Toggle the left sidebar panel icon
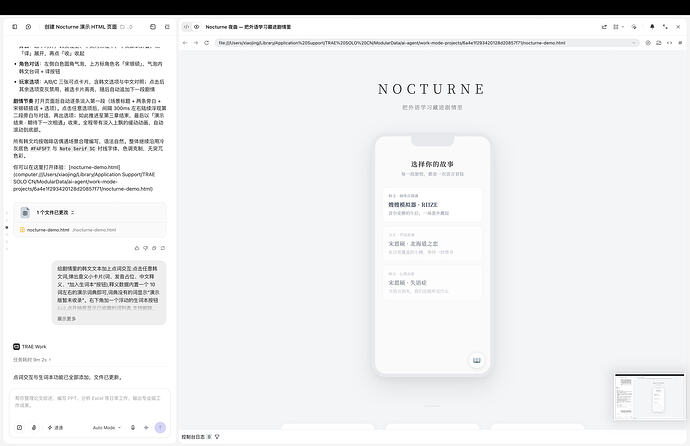The height and width of the screenshot is (446, 690). (x=15, y=27)
